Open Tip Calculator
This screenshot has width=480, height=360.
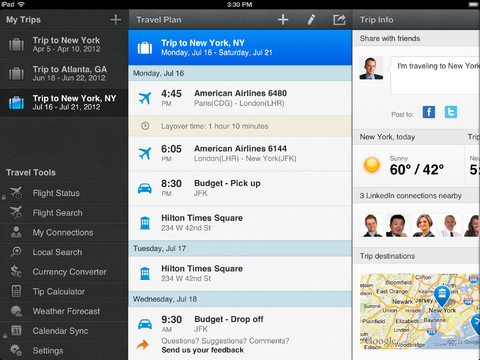point(64,291)
